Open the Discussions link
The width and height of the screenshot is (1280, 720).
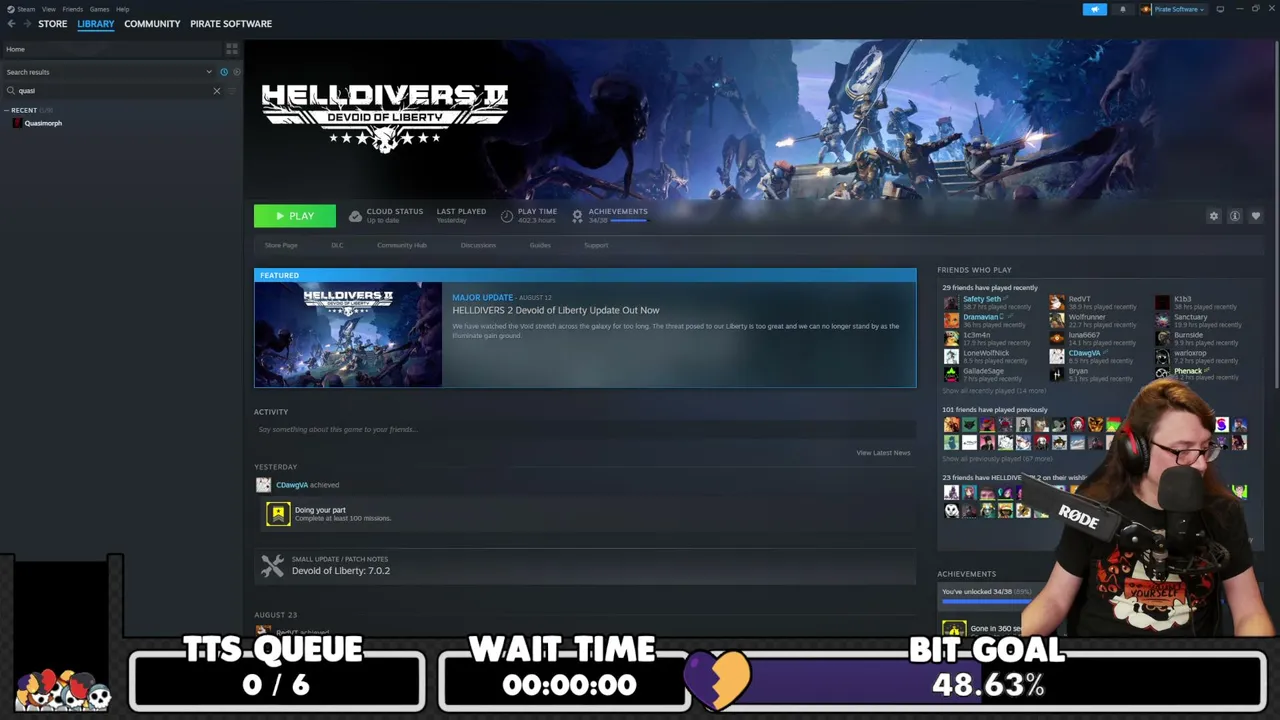tap(478, 245)
